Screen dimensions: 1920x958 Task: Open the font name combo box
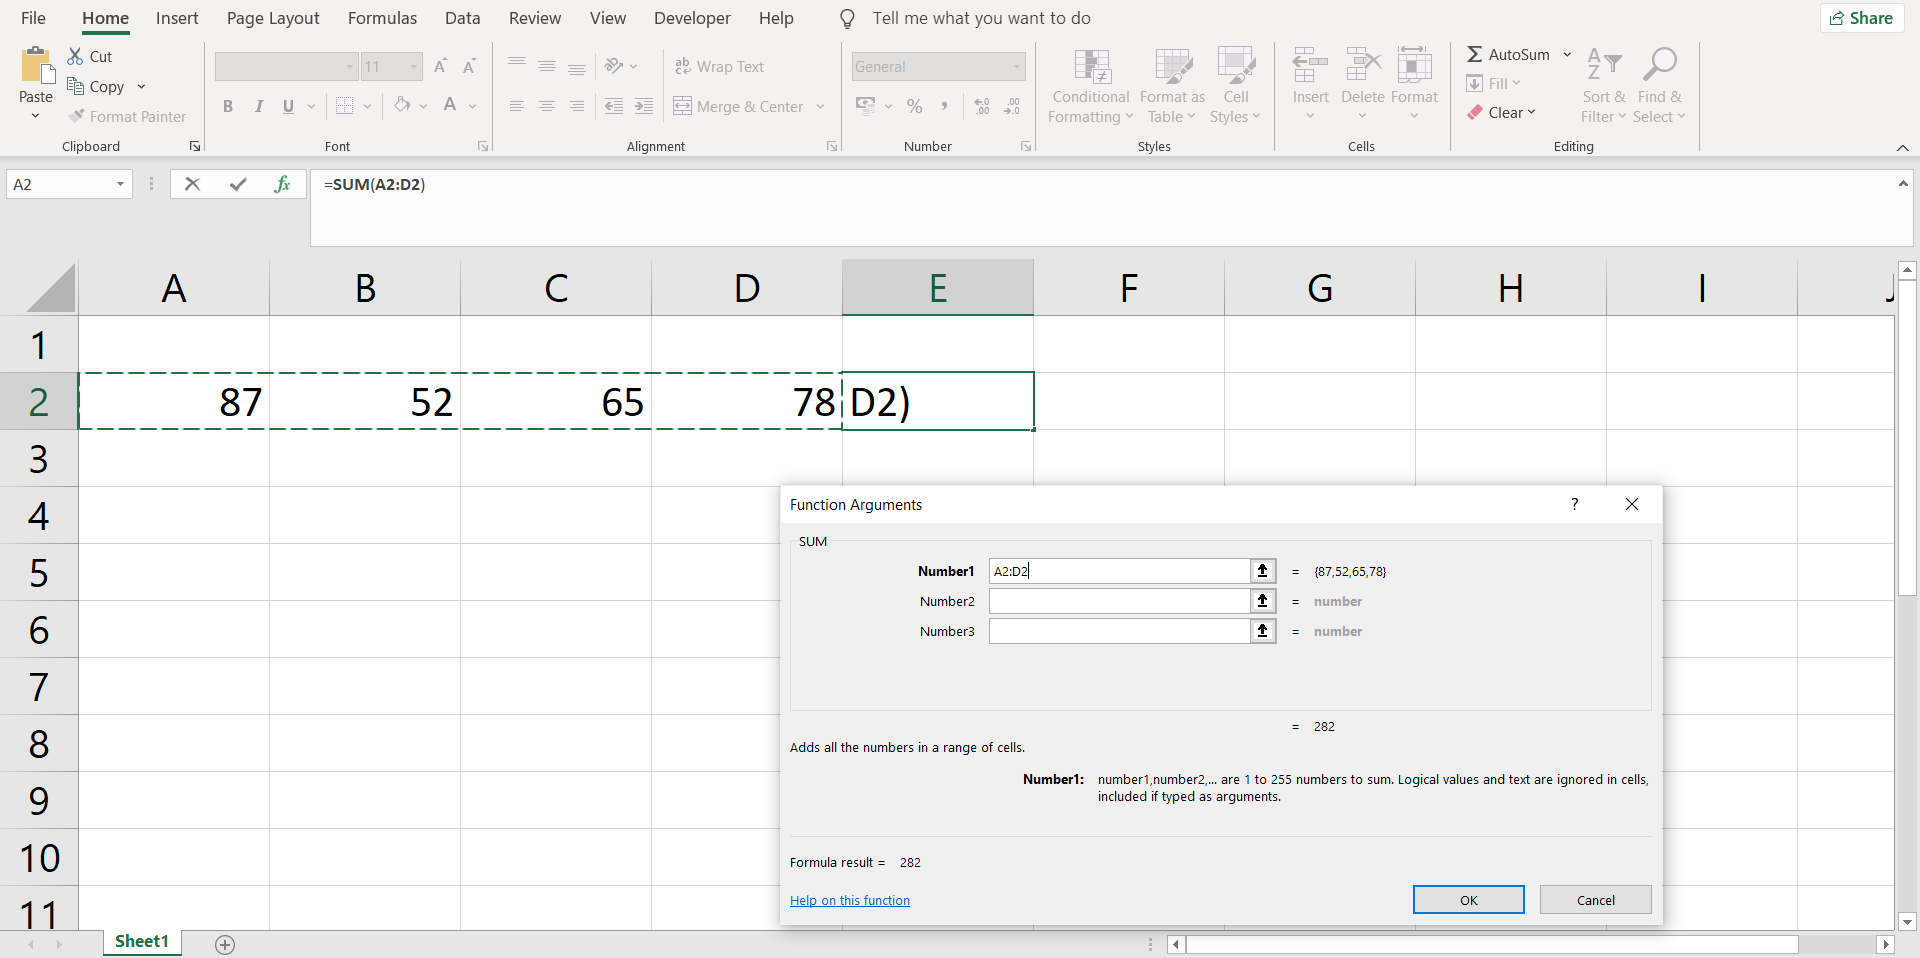[286, 67]
